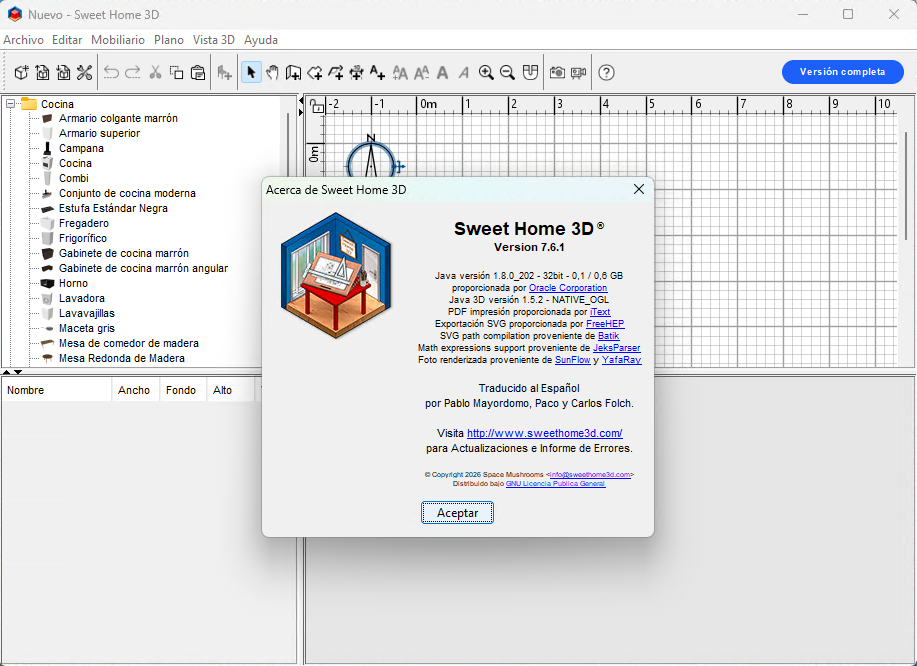Toggle the base plan lock icon

pos(316,106)
